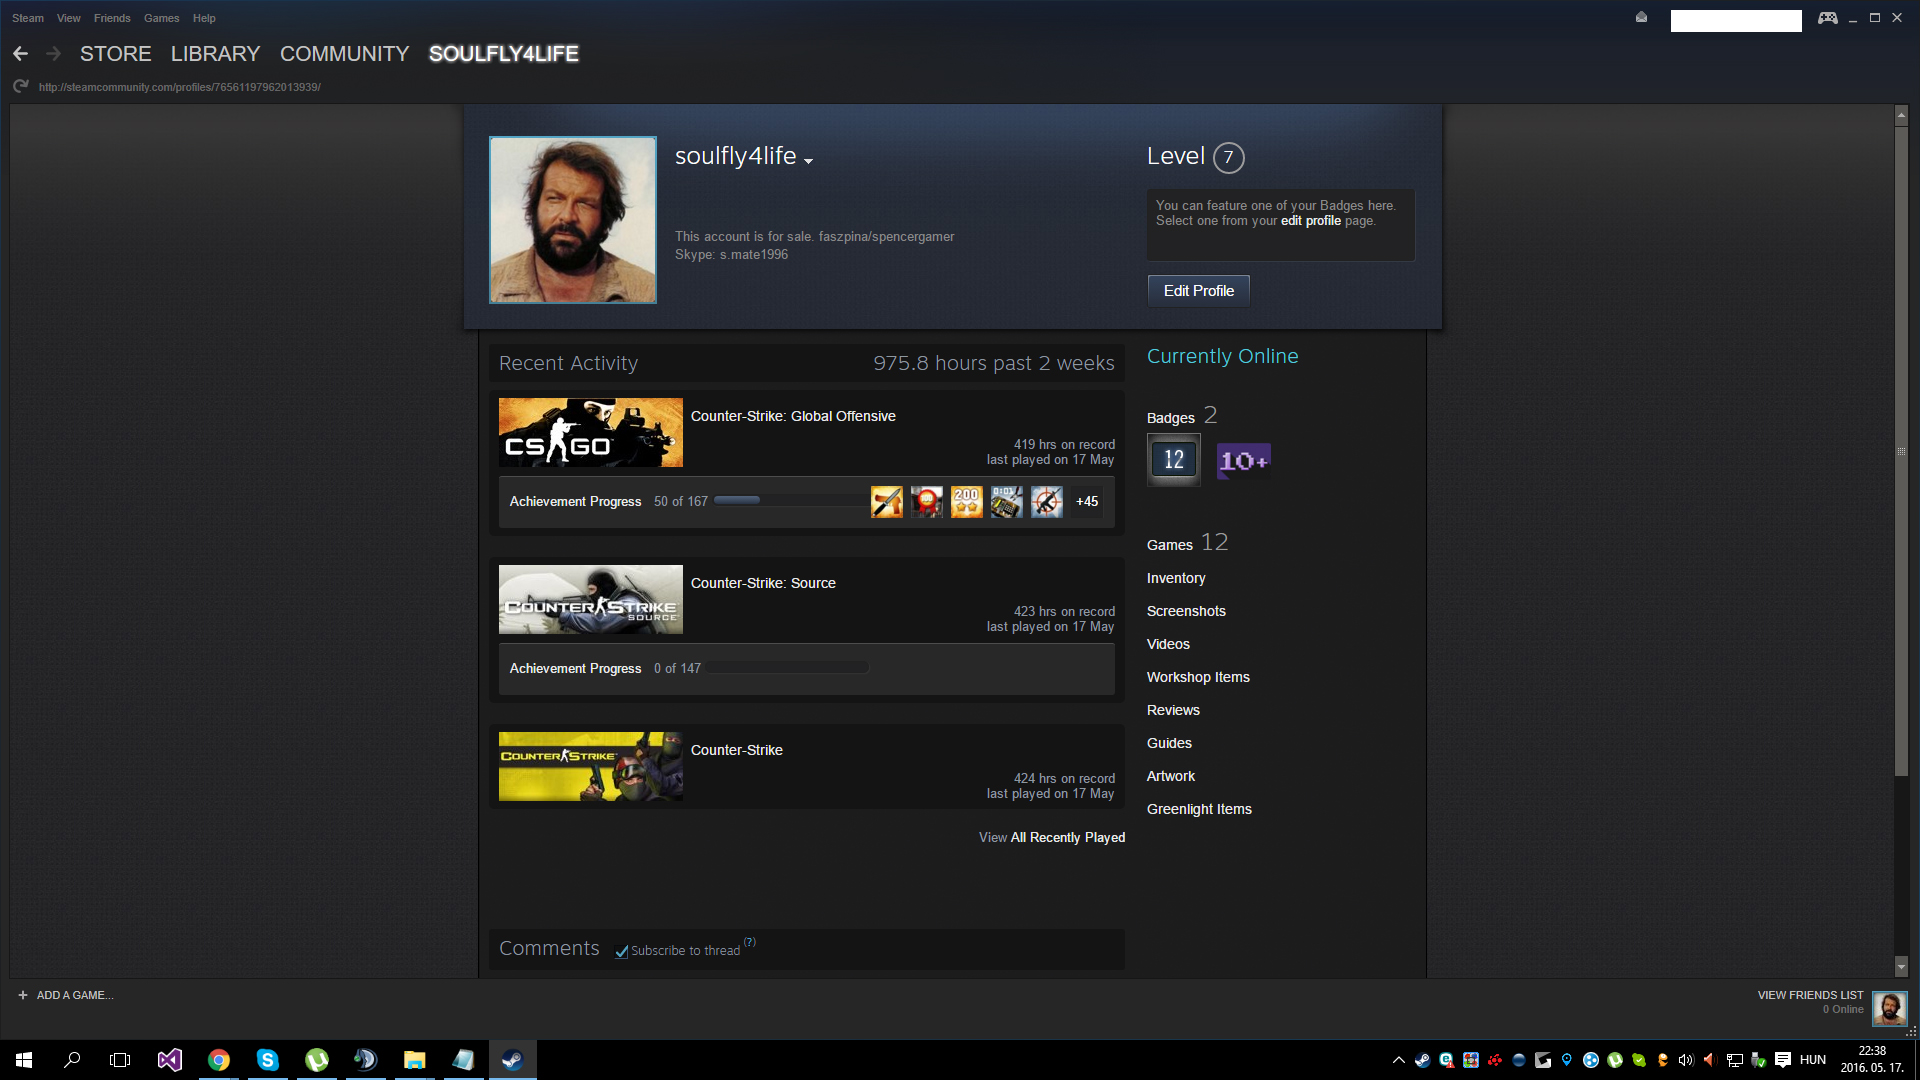Open TeamSpeak from the taskbar

[x=366, y=1060]
